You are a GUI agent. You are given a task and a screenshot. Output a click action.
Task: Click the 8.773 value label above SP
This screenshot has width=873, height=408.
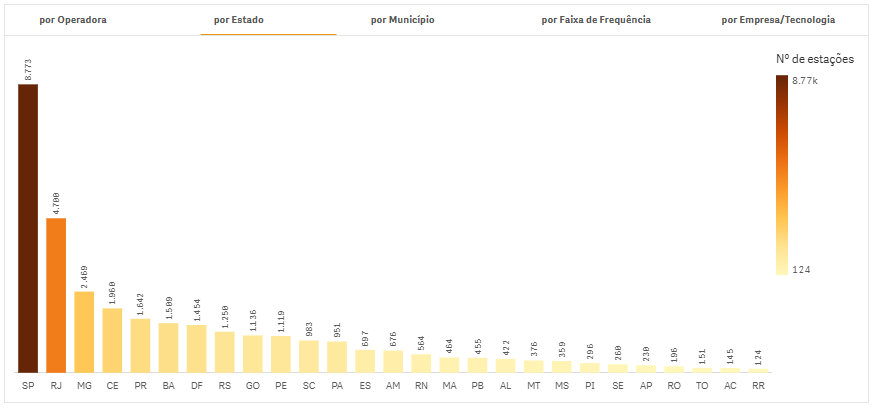[29, 69]
